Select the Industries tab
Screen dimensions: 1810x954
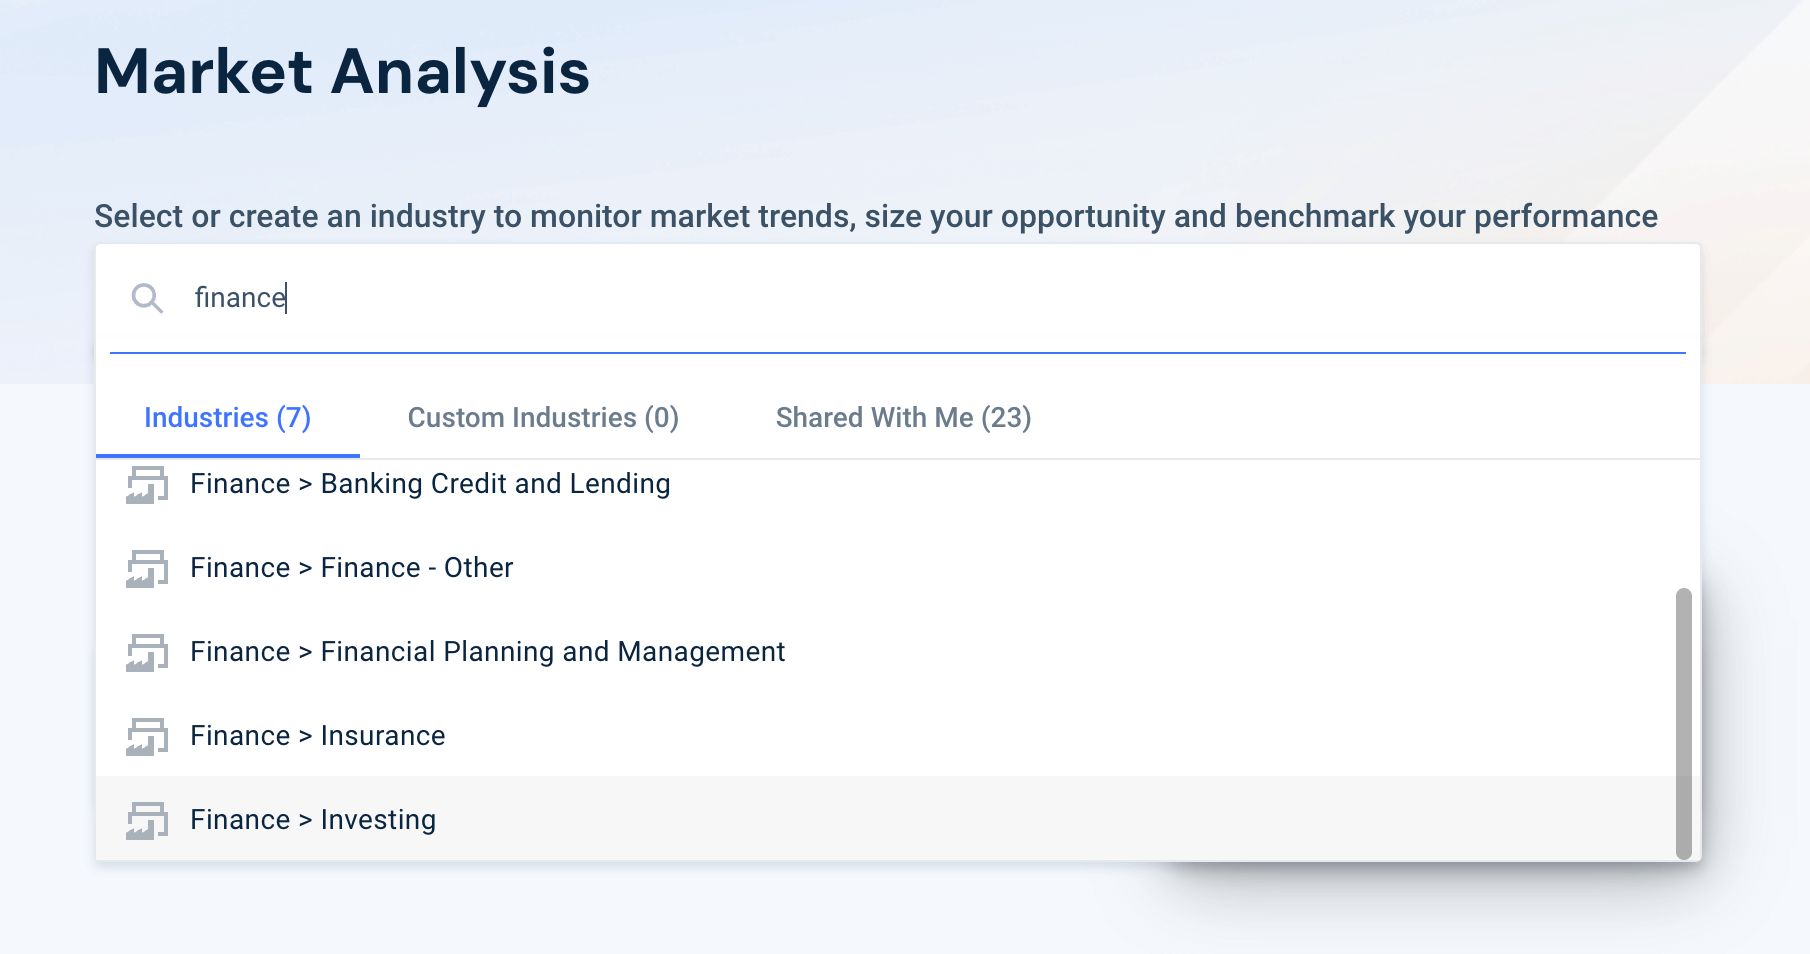tap(227, 418)
